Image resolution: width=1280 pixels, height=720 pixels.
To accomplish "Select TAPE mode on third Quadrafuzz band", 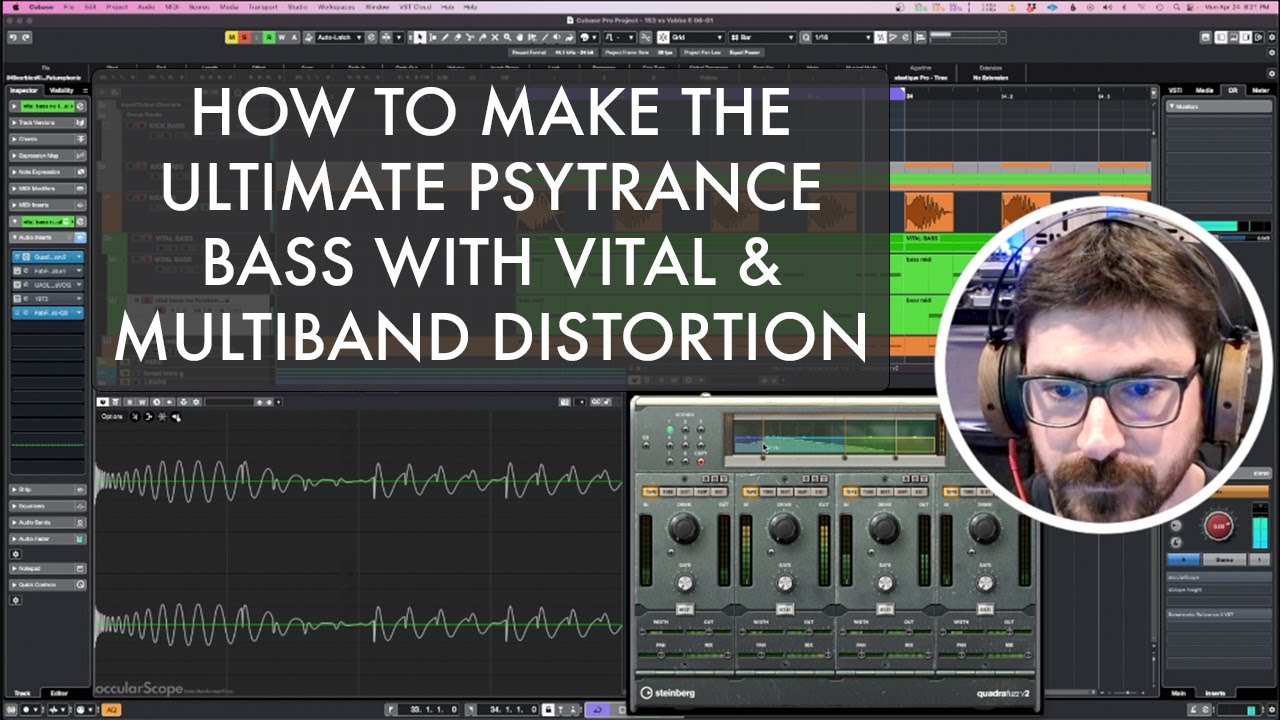I will coord(851,492).
